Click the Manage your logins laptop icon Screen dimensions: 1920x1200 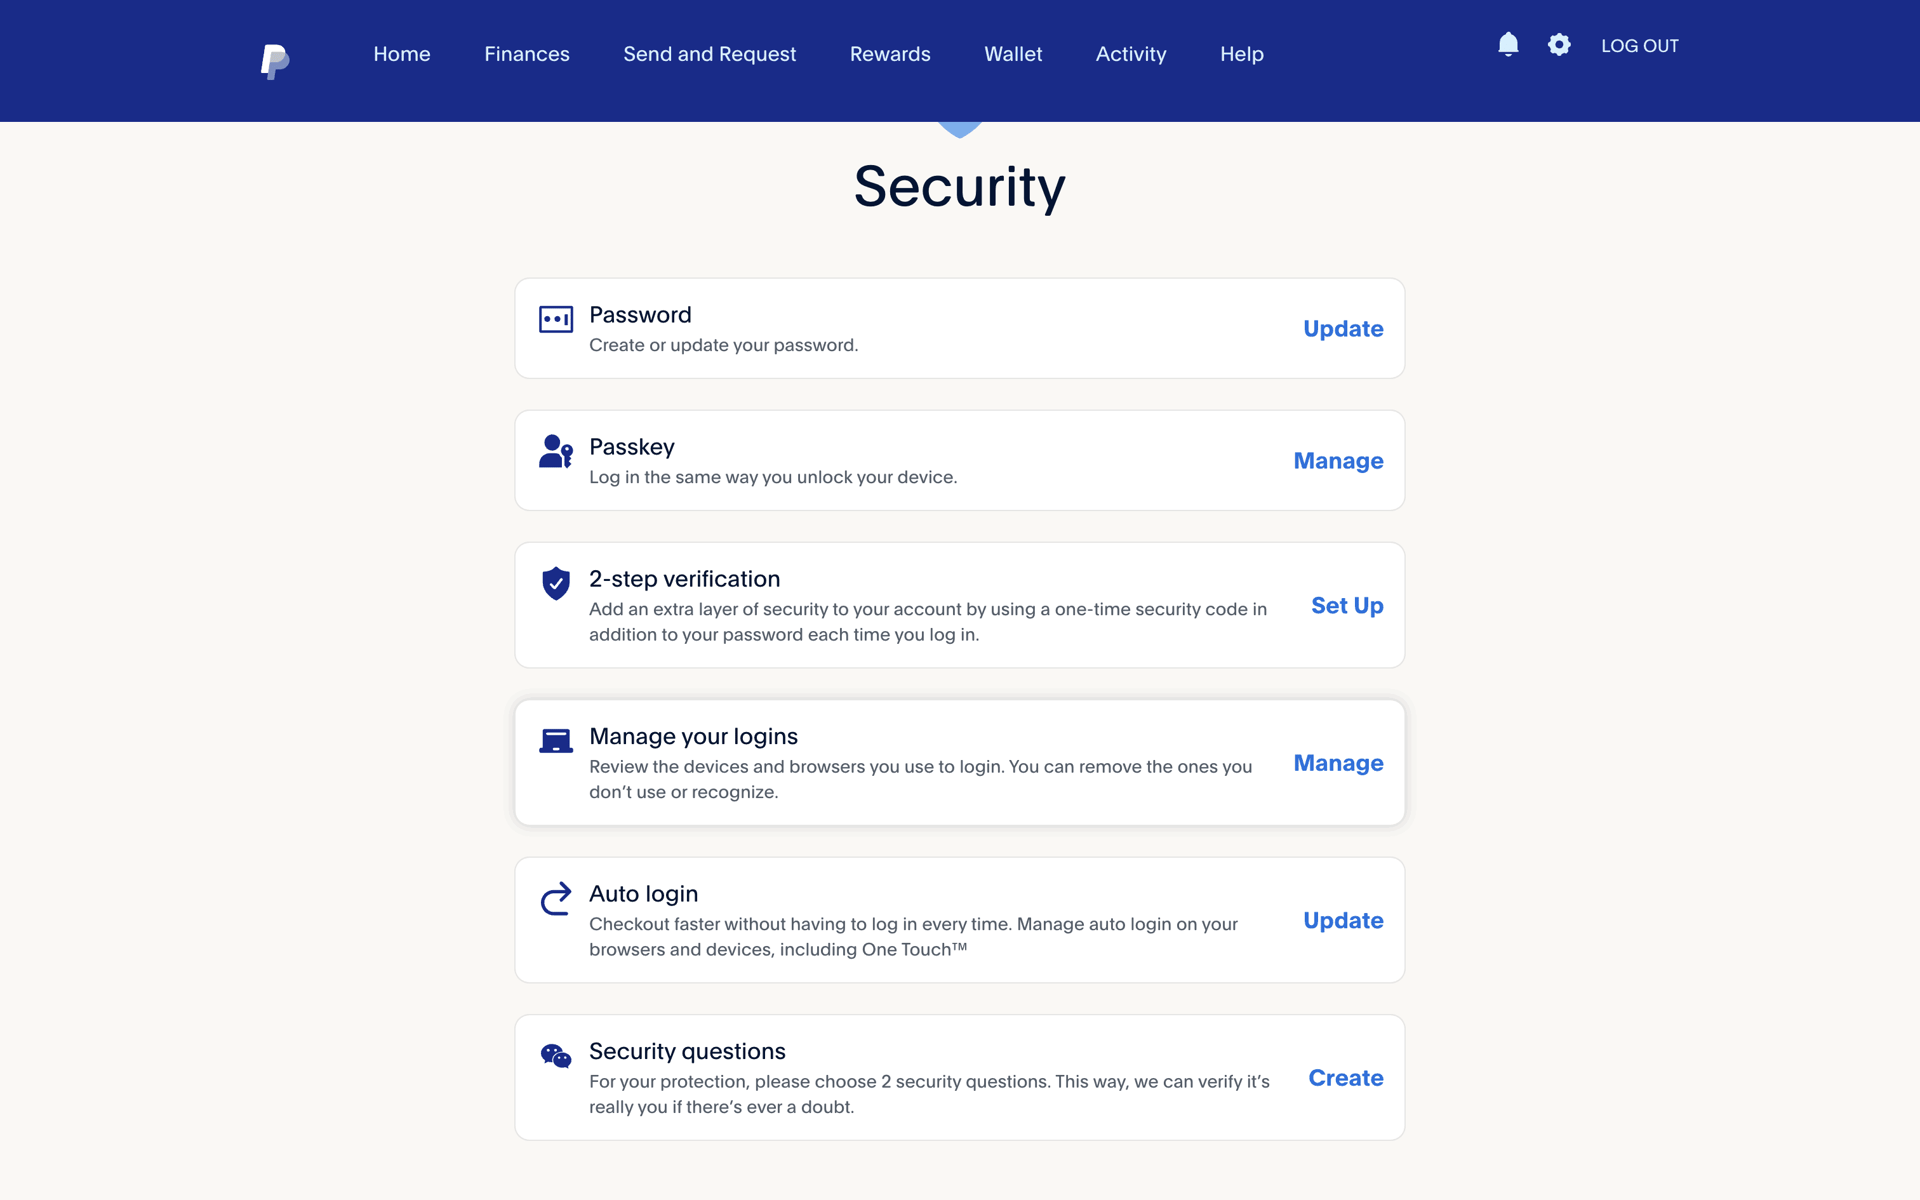[x=556, y=741]
